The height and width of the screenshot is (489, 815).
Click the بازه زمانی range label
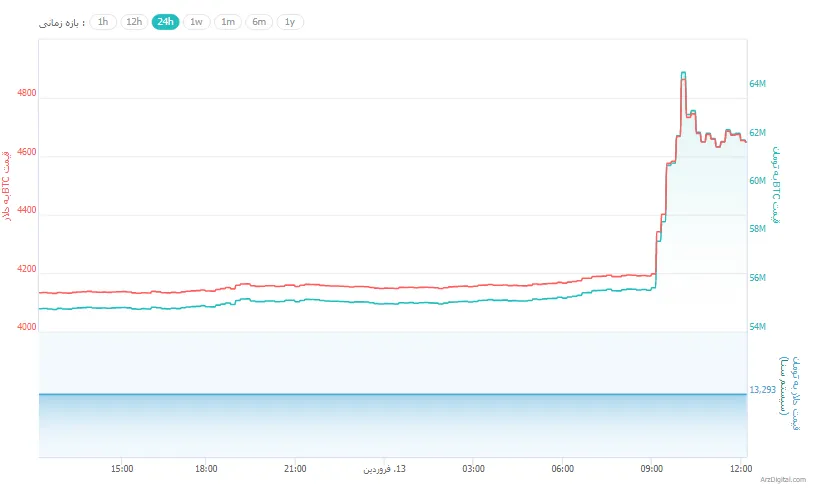point(62,22)
